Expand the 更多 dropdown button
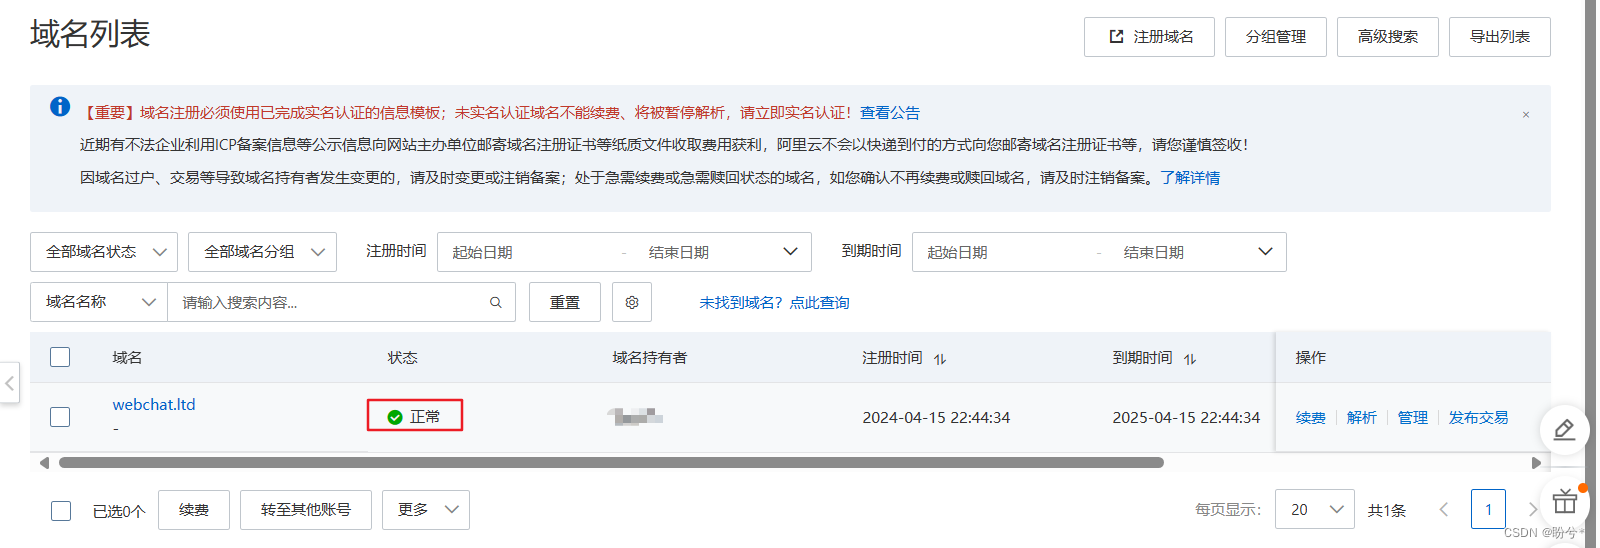Screen dimensions: 1600x548 point(426,510)
